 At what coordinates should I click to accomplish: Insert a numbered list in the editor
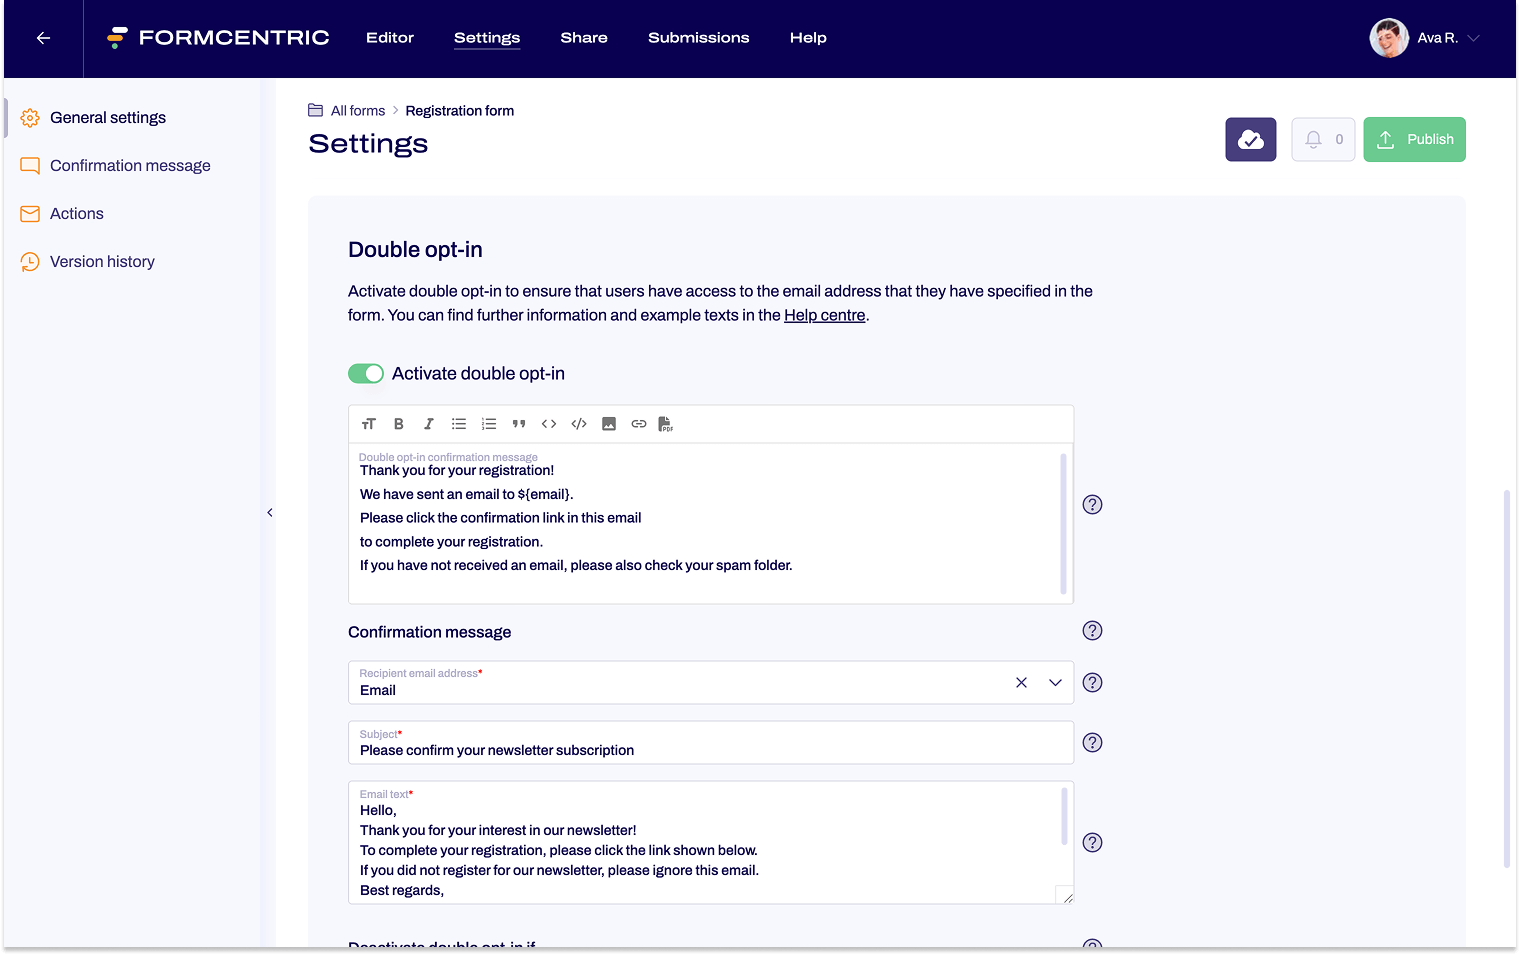point(489,423)
